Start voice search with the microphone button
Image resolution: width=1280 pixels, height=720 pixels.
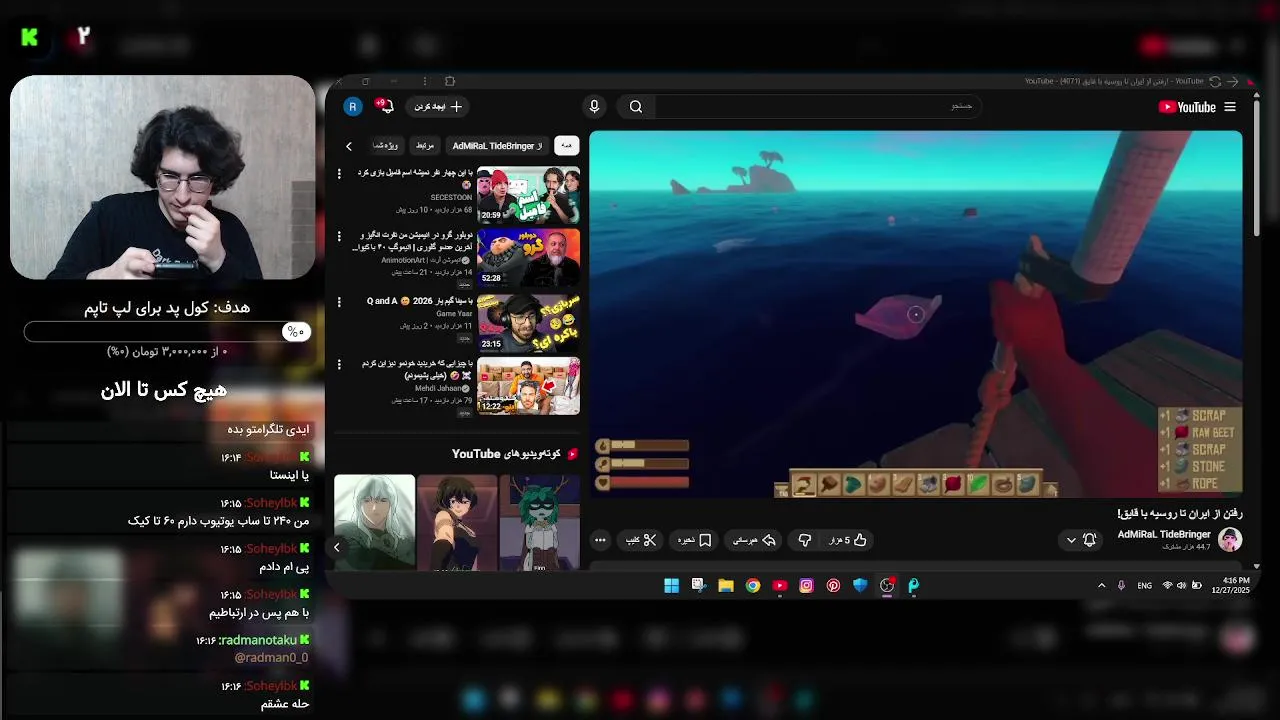point(594,107)
